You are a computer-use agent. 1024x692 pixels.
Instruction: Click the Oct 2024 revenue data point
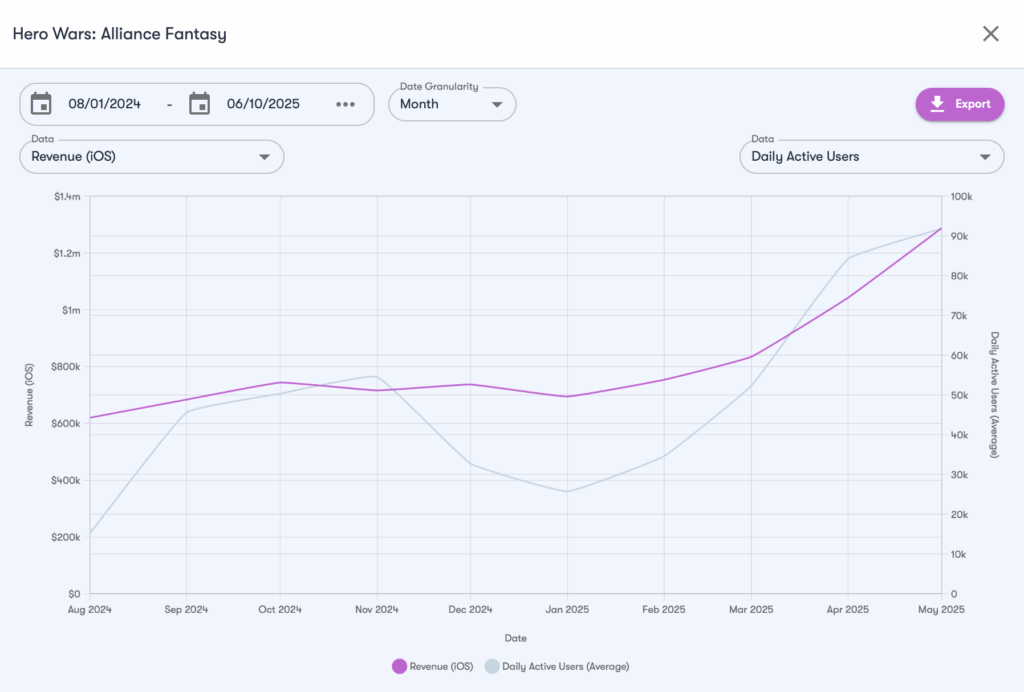click(x=280, y=382)
